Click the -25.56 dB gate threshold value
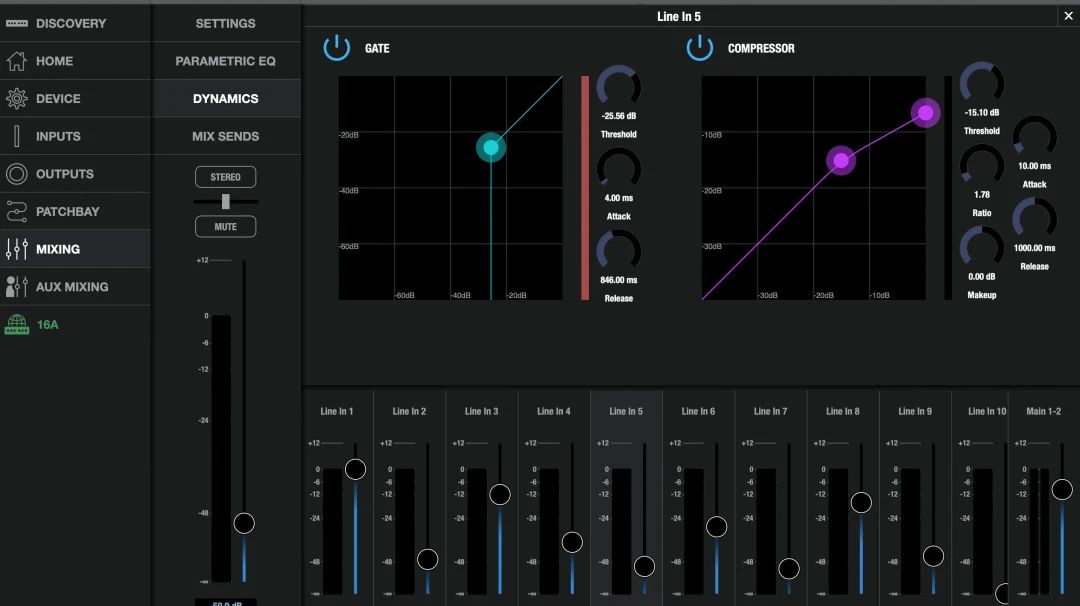 pyautogui.click(x=619, y=116)
